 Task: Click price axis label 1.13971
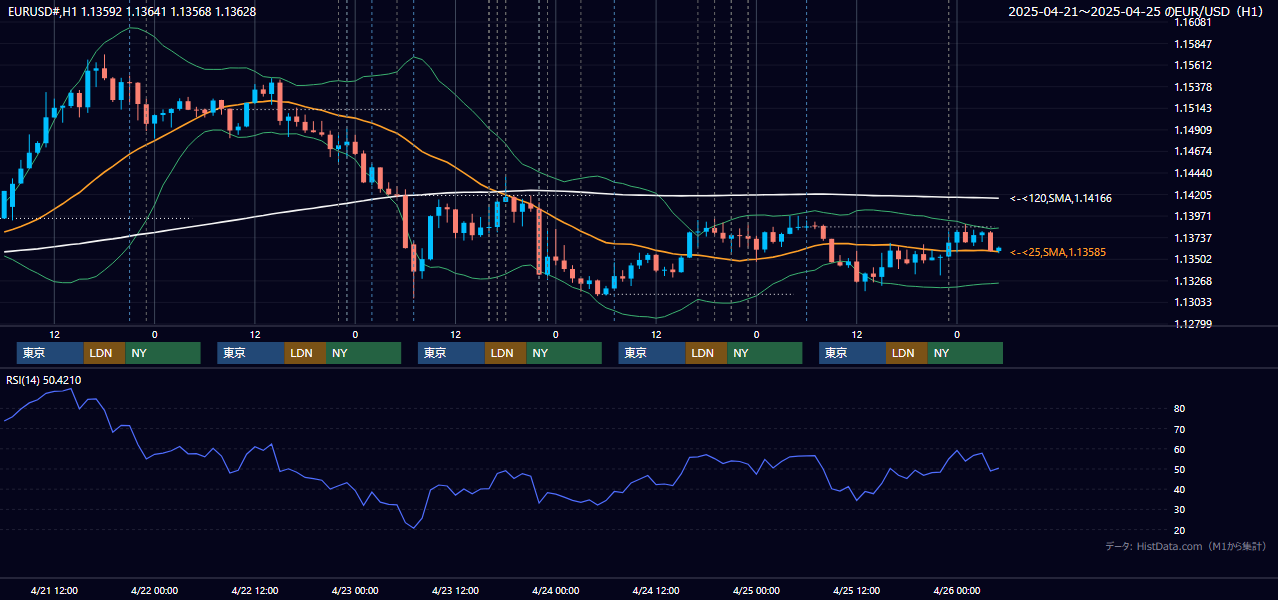click(1194, 216)
